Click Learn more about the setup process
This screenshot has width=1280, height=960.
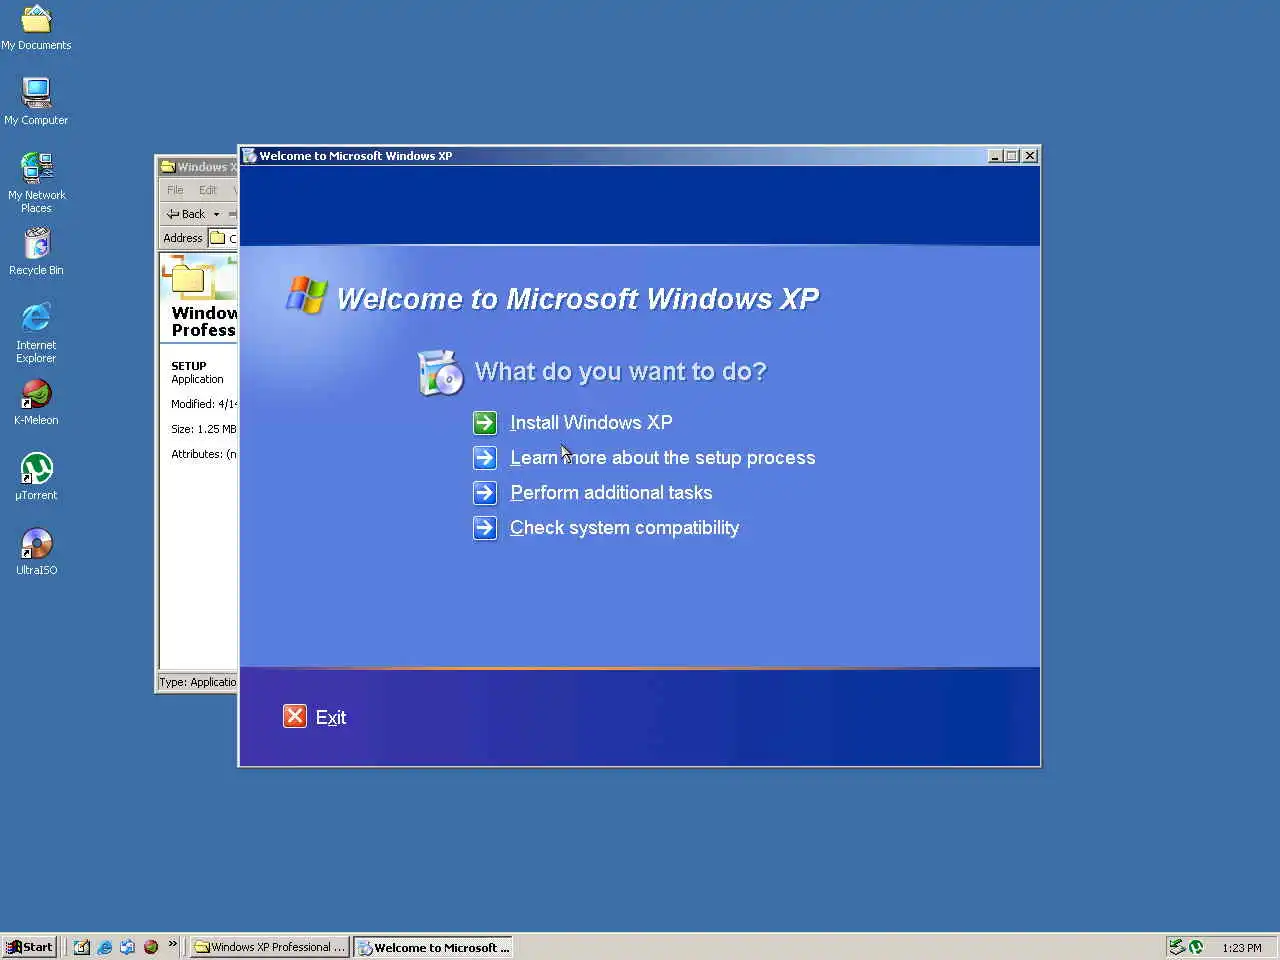[x=663, y=458]
